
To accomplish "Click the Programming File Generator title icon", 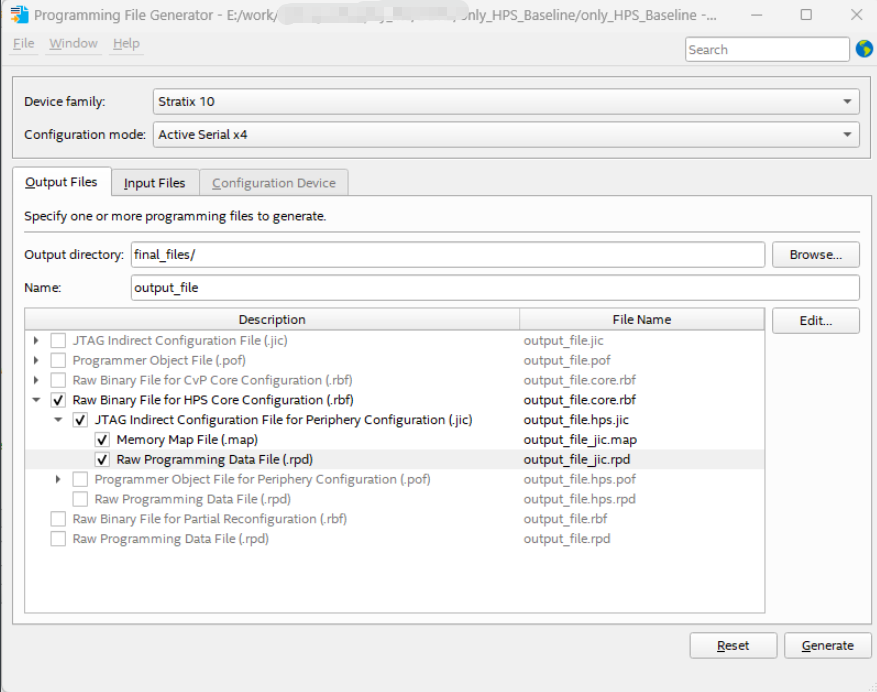I will tap(19, 15).
